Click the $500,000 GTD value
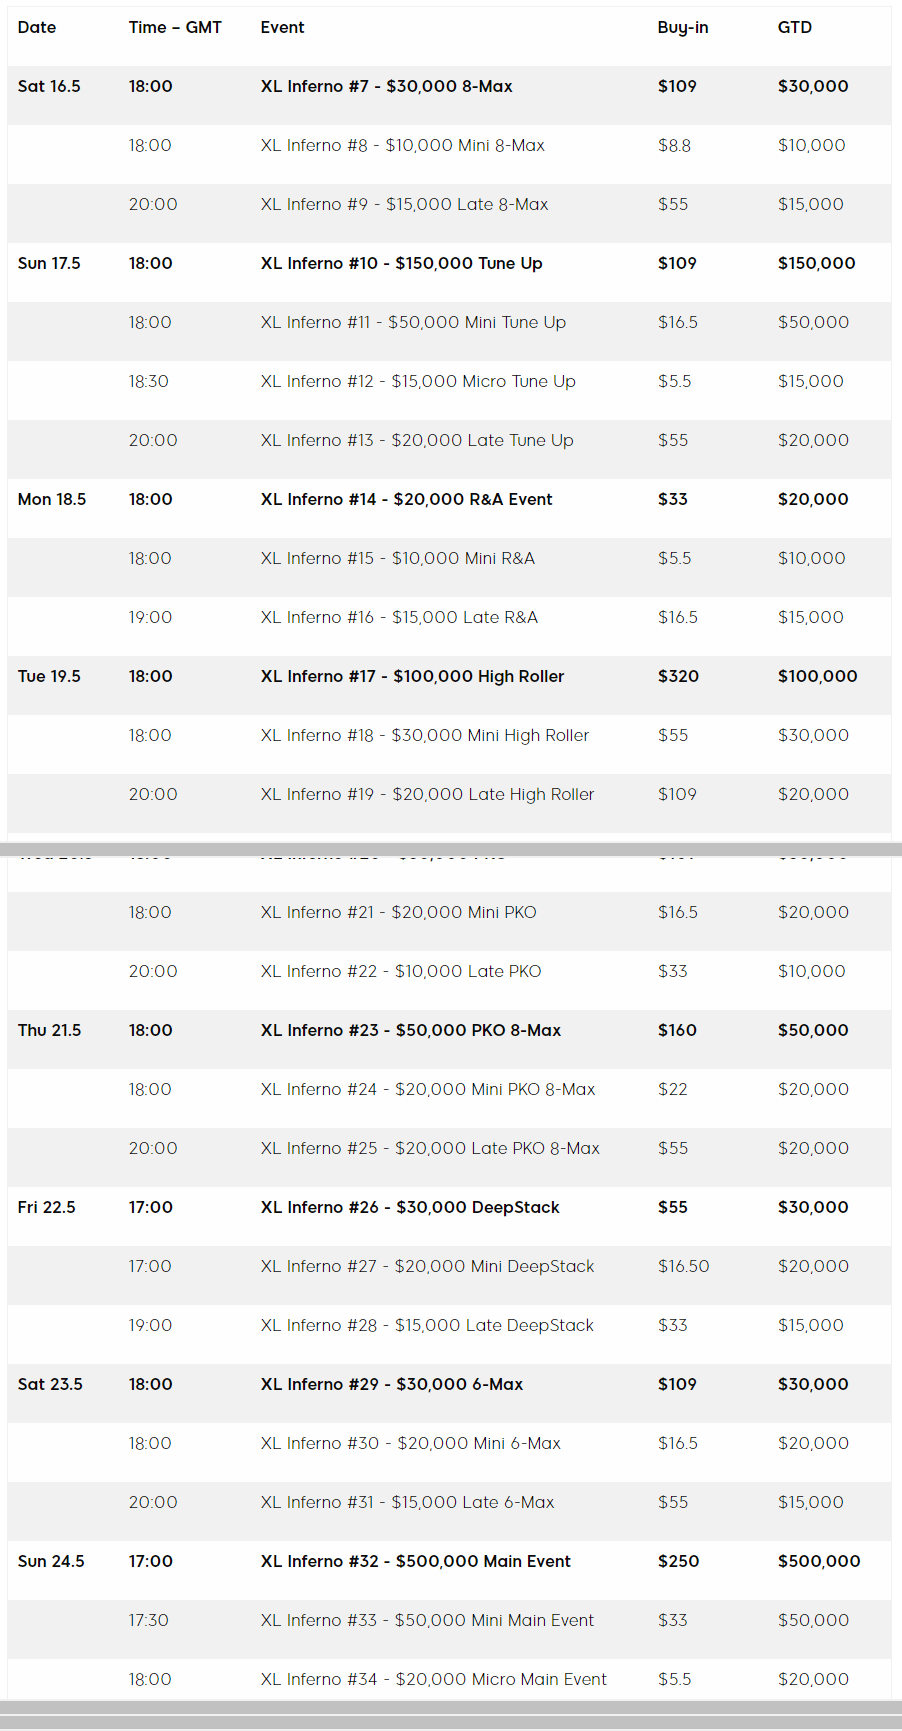This screenshot has height=1731, width=902. pos(819,1561)
